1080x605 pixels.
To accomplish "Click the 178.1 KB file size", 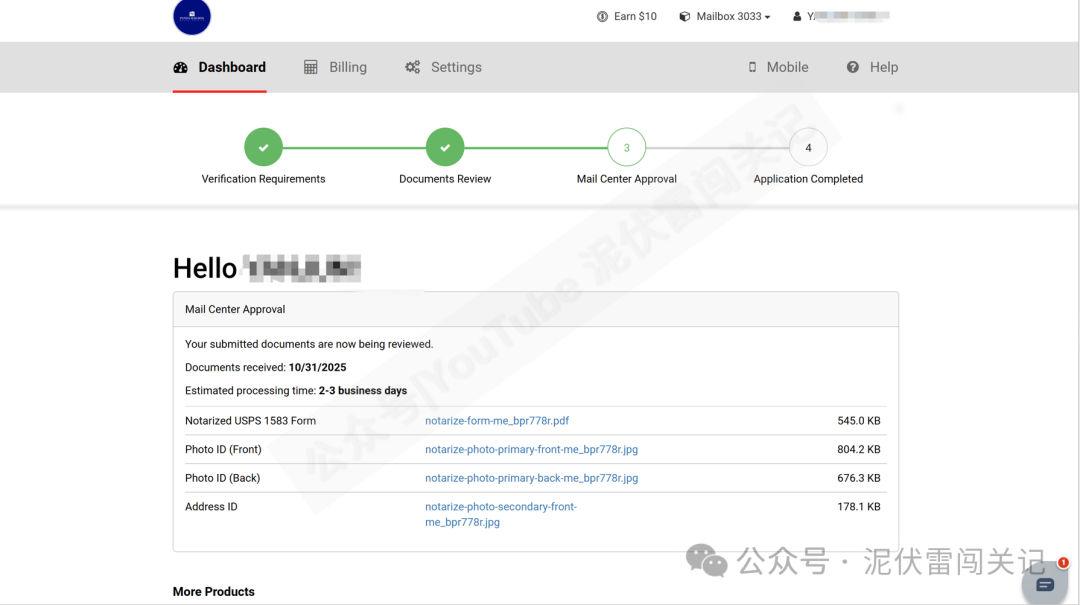I will point(859,506).
